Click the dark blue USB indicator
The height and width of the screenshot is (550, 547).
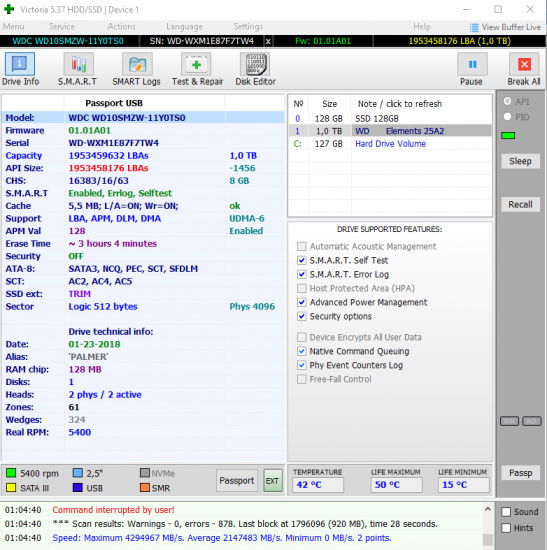pos(78,488)
